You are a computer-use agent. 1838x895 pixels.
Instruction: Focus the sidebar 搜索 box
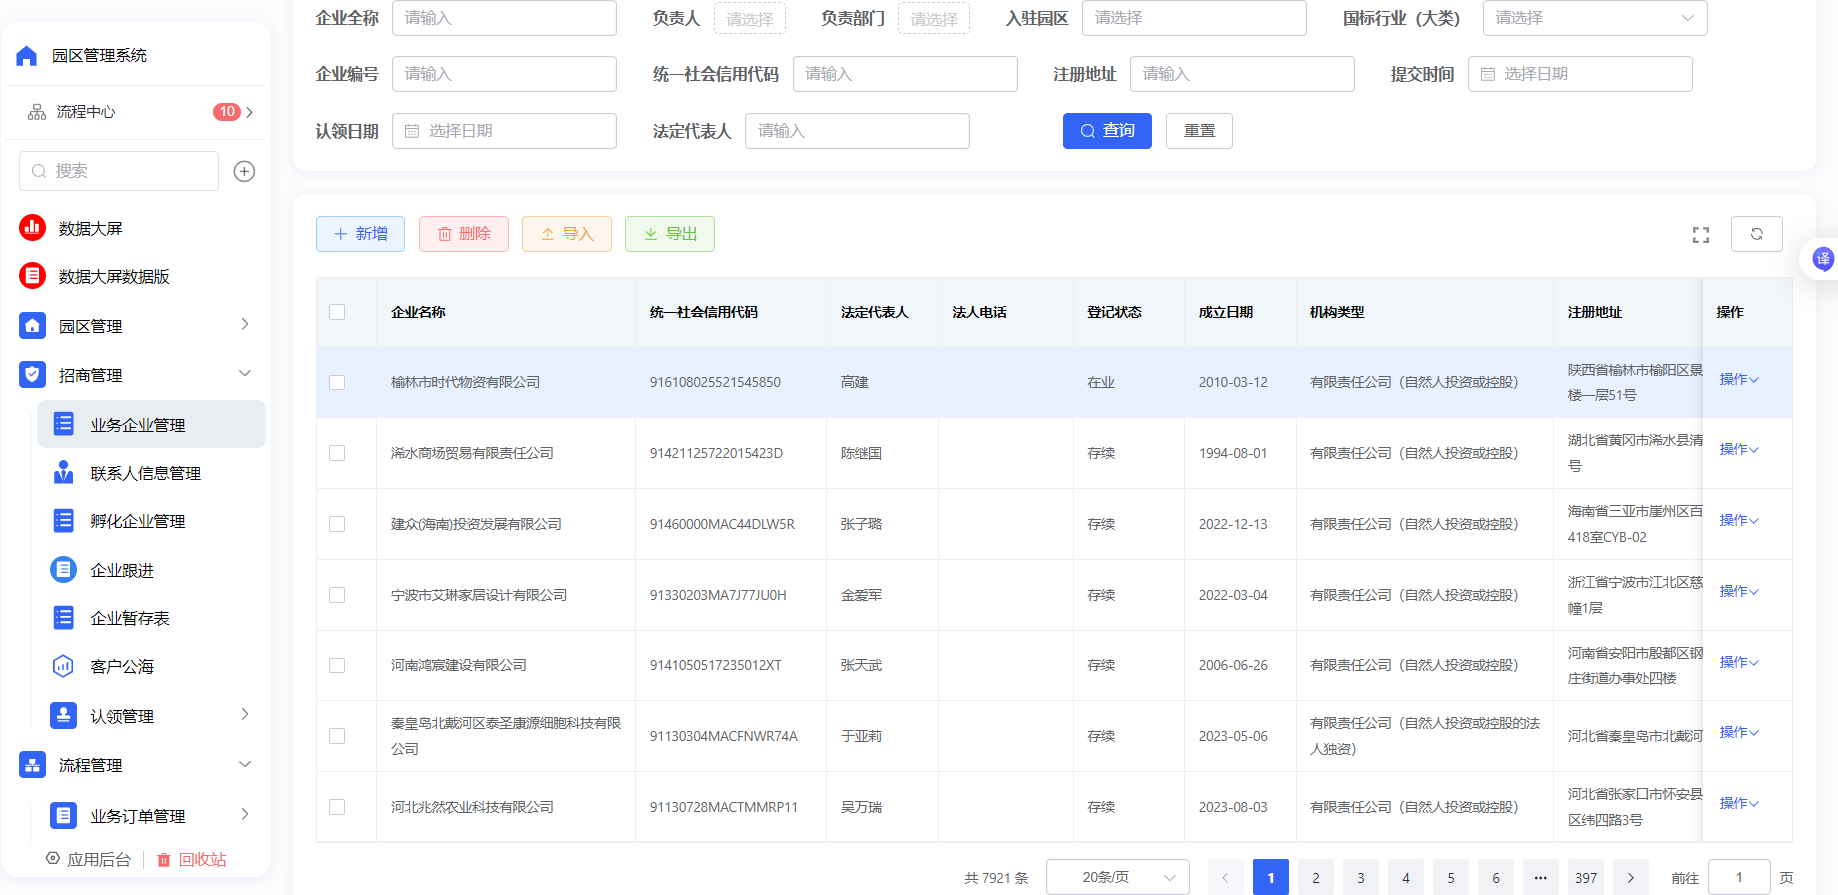(x=119, y=171)
